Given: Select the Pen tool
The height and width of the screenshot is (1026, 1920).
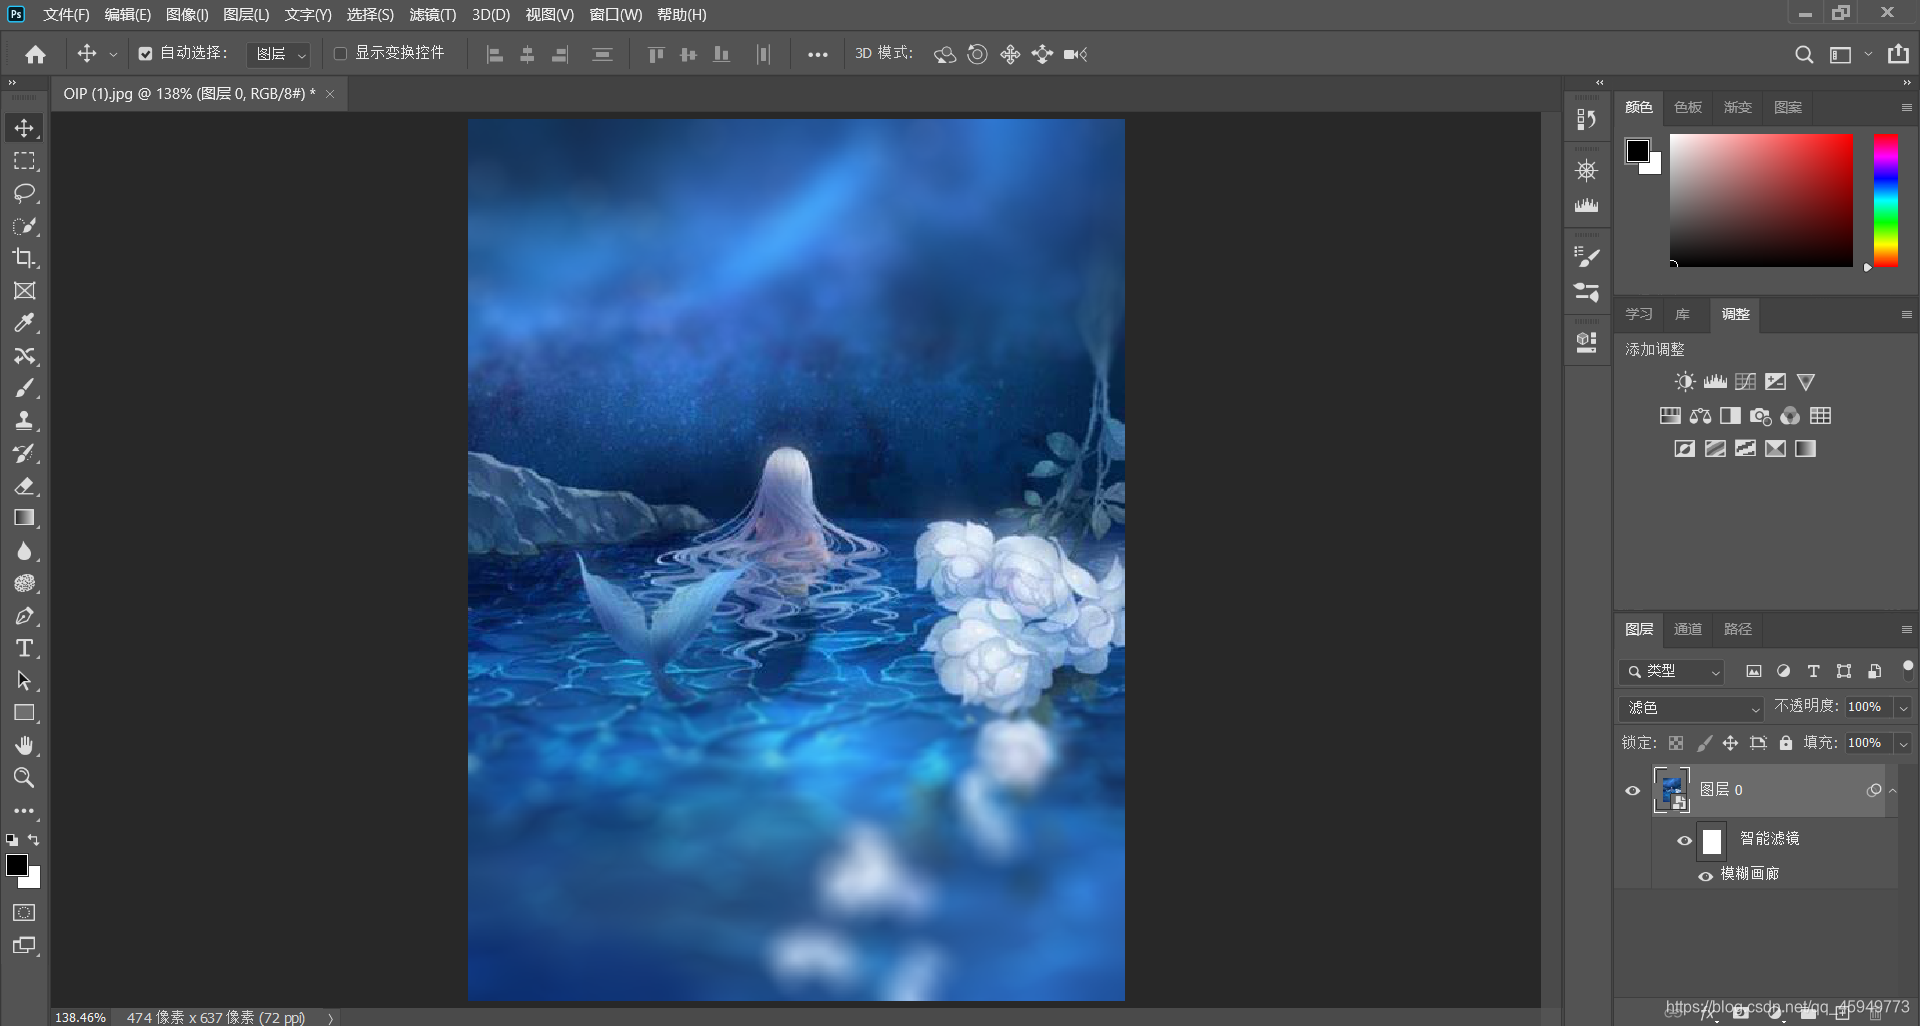Looking at the screenshot, I should 24,616.
